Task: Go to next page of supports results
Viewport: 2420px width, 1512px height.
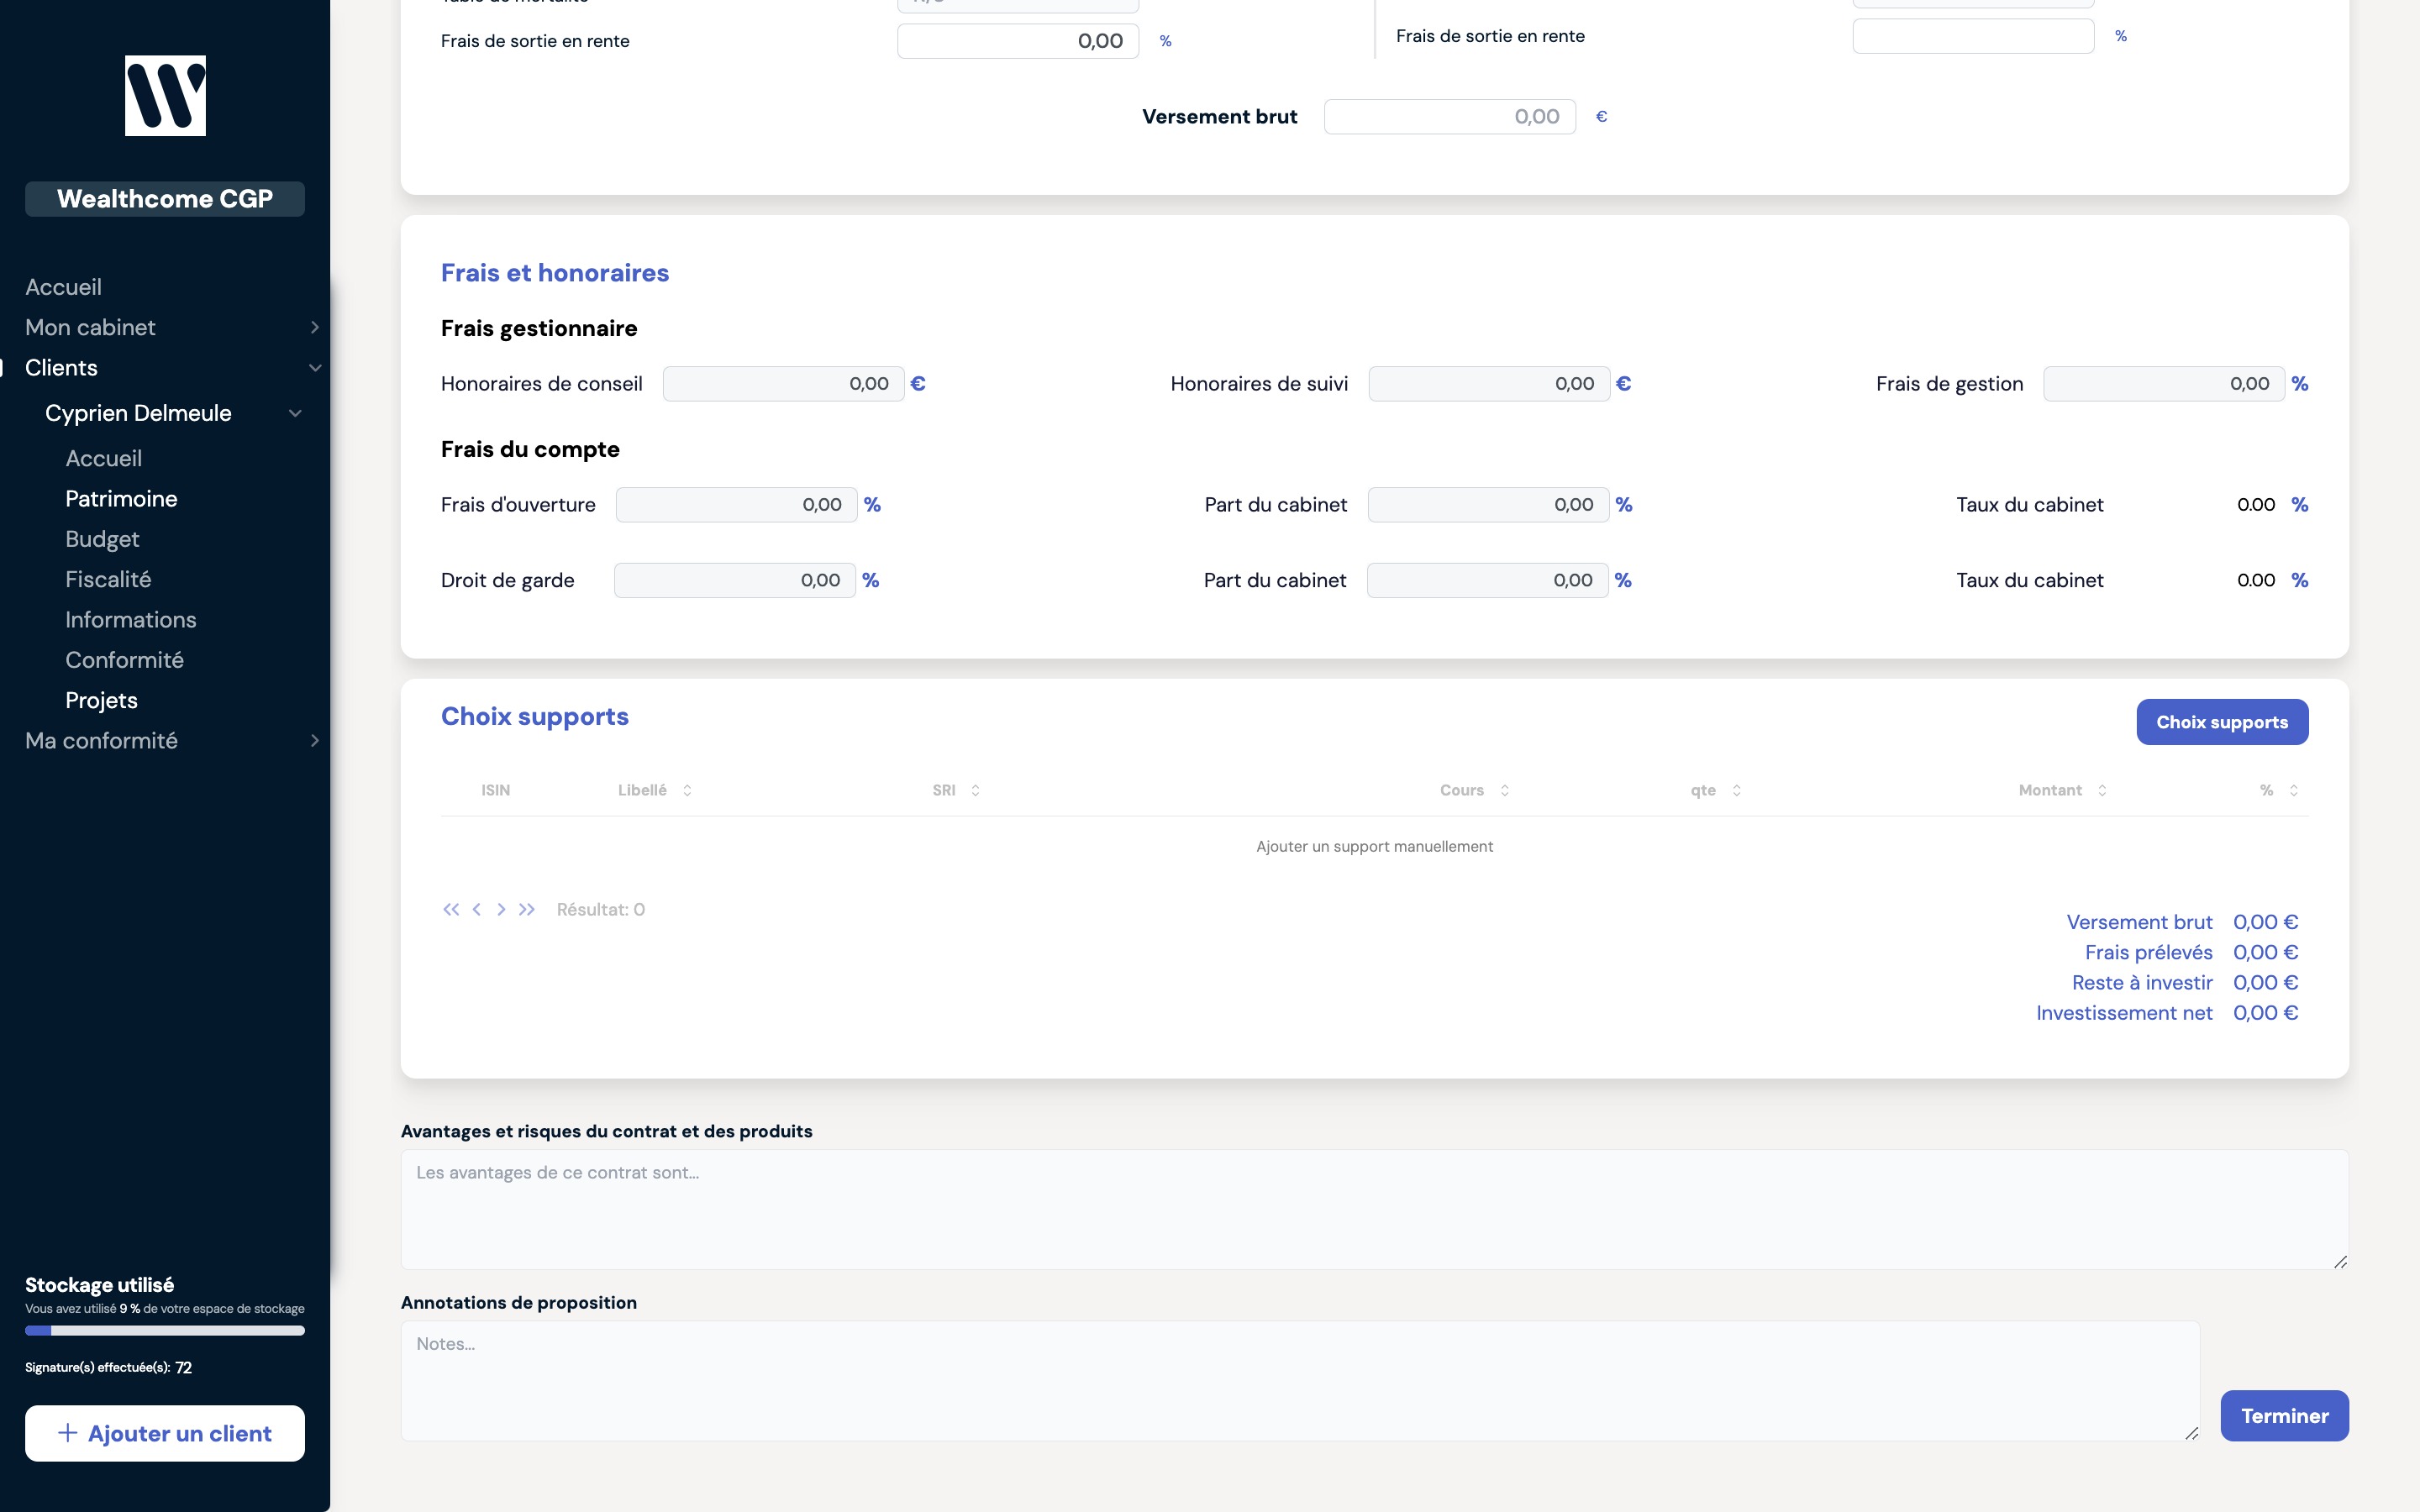Action: (x=501, y=909)
